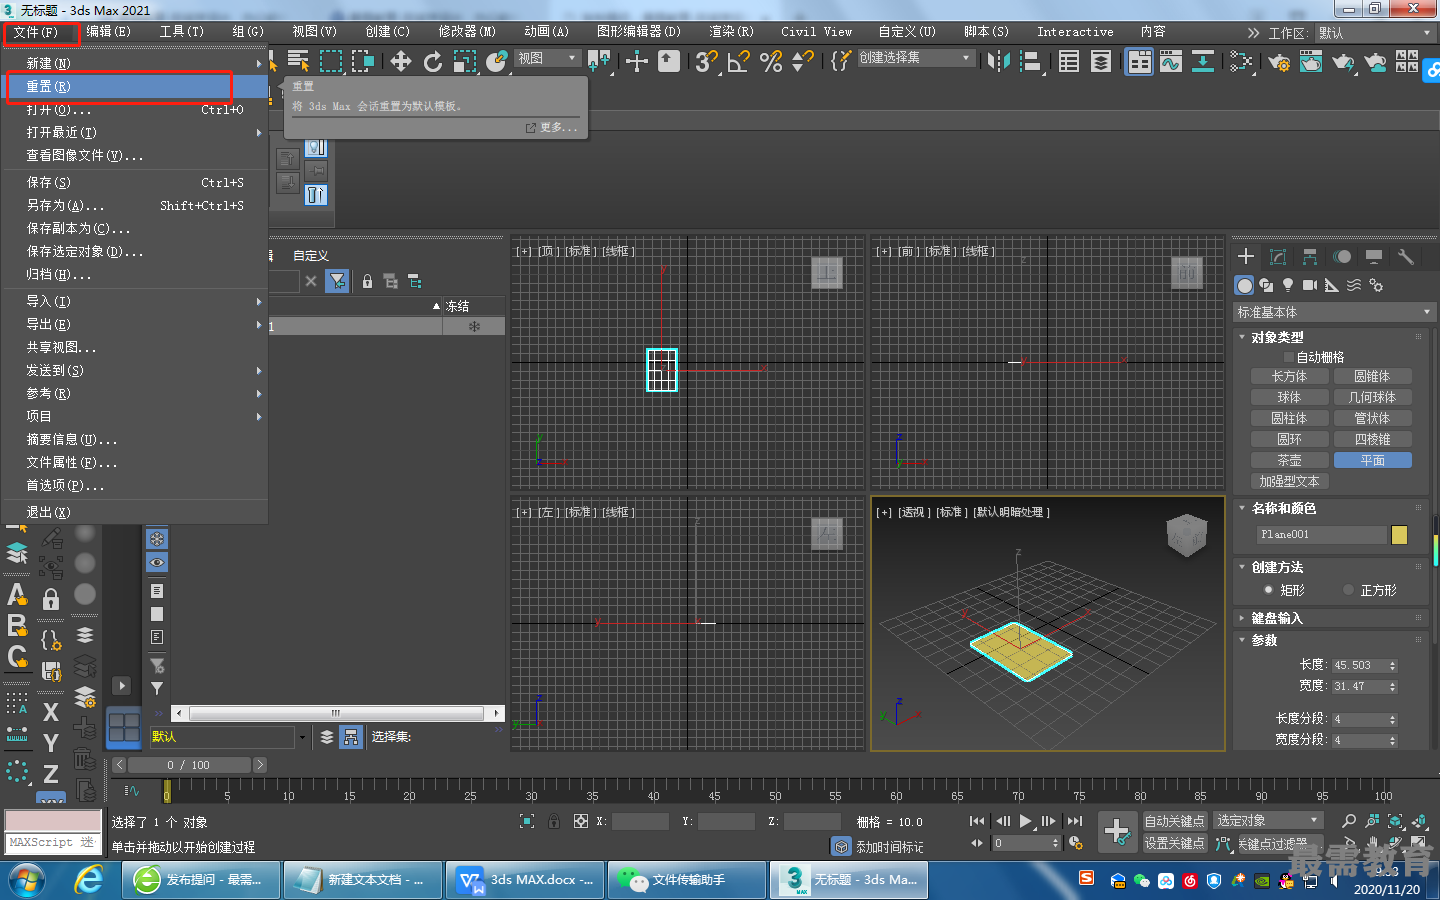
Task: Select the 正方形 creation method
Action: pyautogui.click(x=1349, y=590)
